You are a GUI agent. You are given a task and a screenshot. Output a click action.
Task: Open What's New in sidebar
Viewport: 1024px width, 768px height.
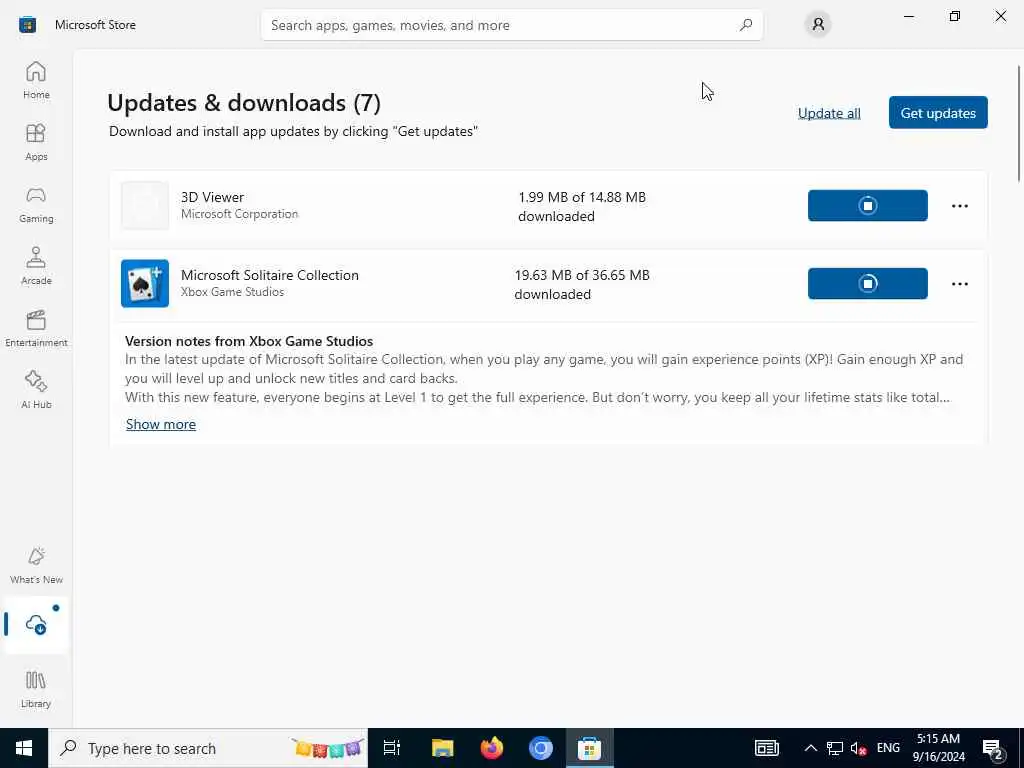(36, 565)
